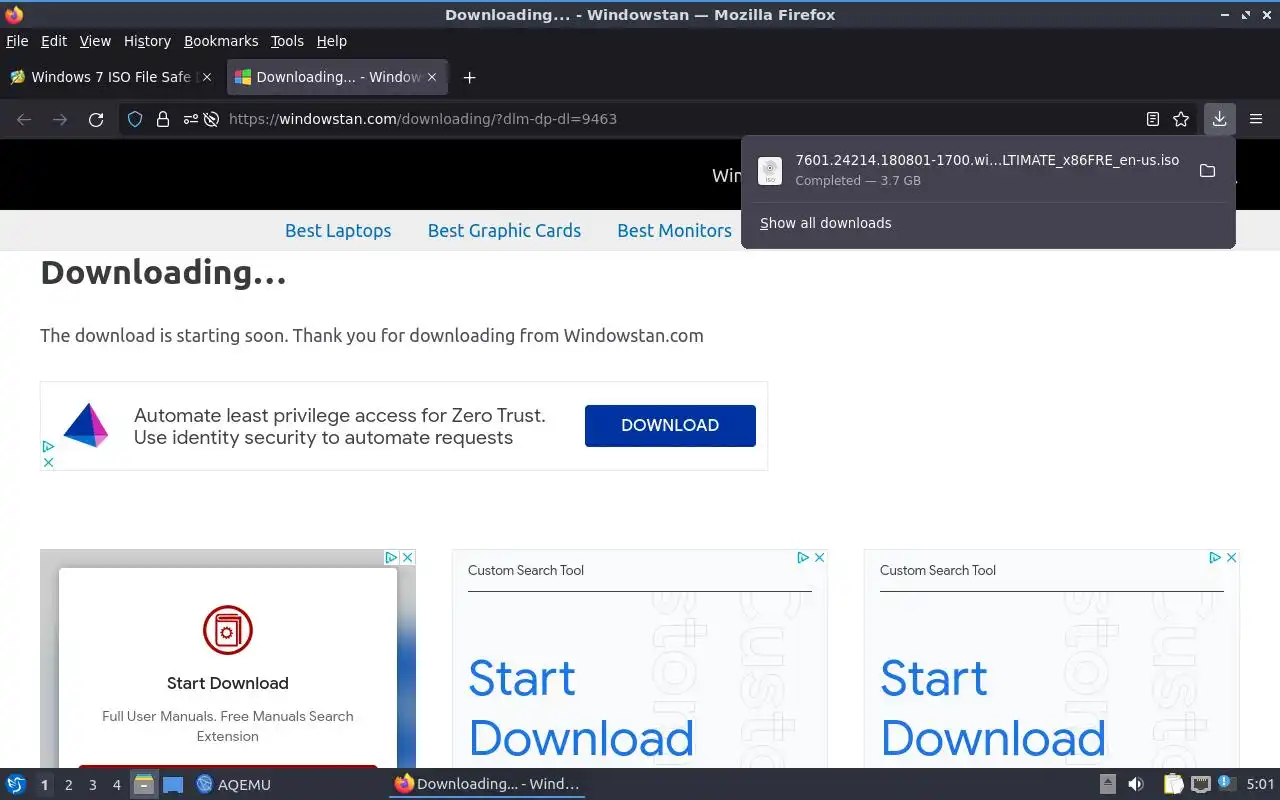1280x800 pixels.
Task: Open the Firefox application menu
Action: [x=1256, y=119]
